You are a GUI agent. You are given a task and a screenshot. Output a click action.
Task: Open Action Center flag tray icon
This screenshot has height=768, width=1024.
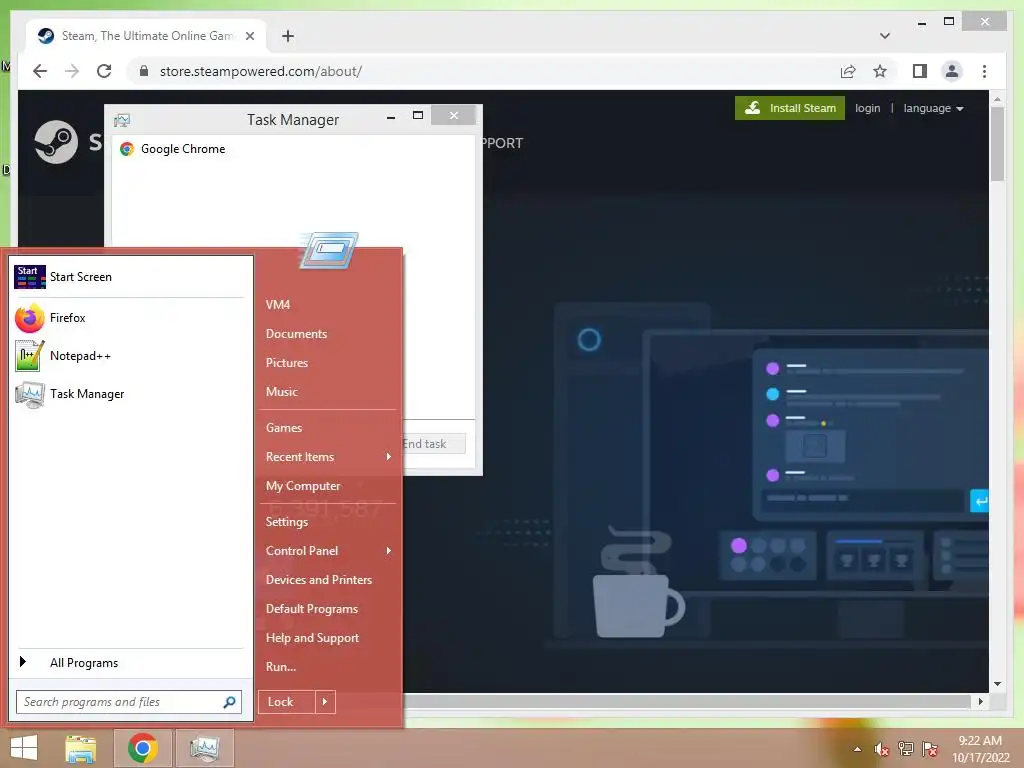930,749
